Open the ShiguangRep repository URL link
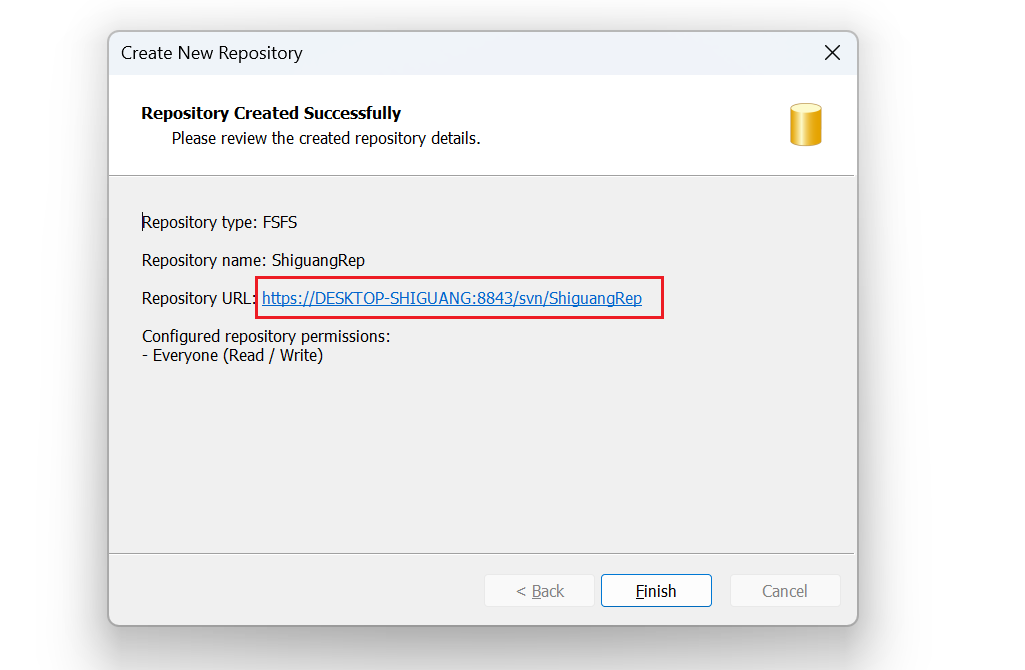 coord(452,298)
